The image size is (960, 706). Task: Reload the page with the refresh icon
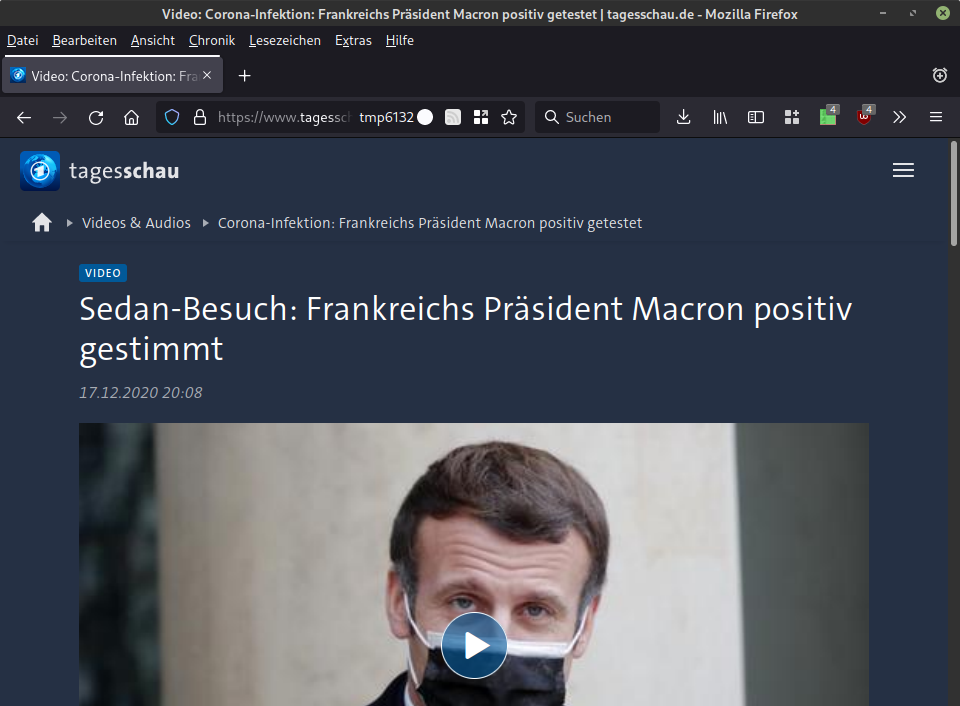(96, 118)
